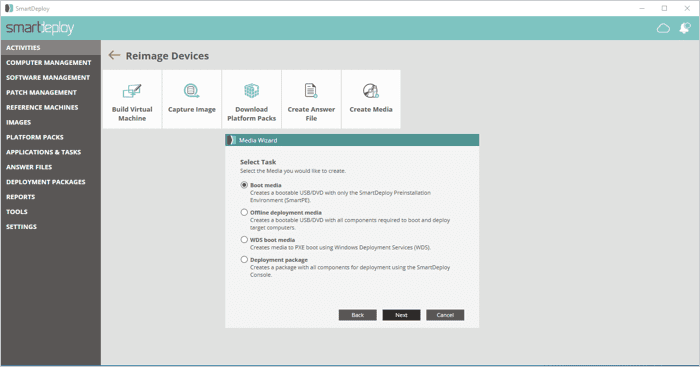
Task: Choose Offline deployment media option
Action: 244,213
